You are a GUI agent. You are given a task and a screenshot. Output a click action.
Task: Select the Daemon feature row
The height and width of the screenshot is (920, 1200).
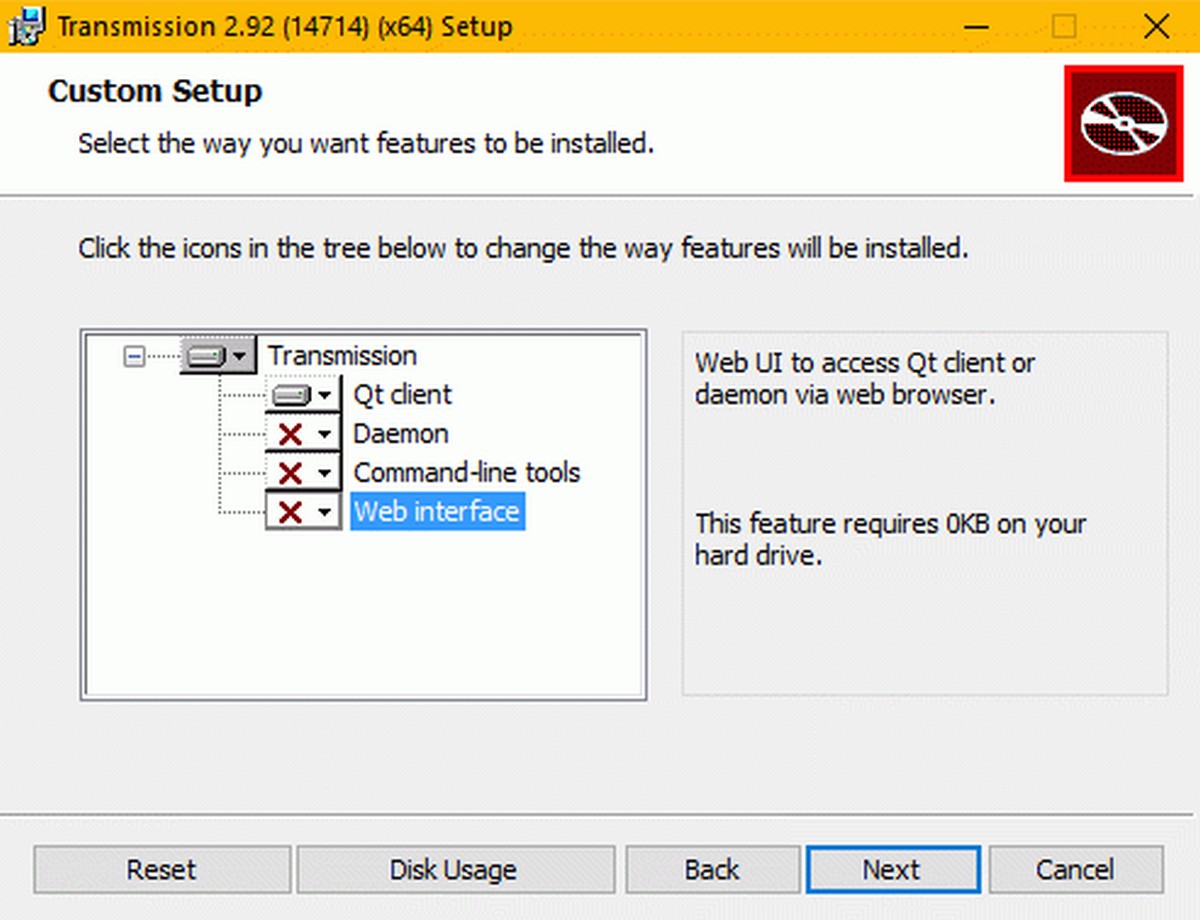[x=401, y=434]
